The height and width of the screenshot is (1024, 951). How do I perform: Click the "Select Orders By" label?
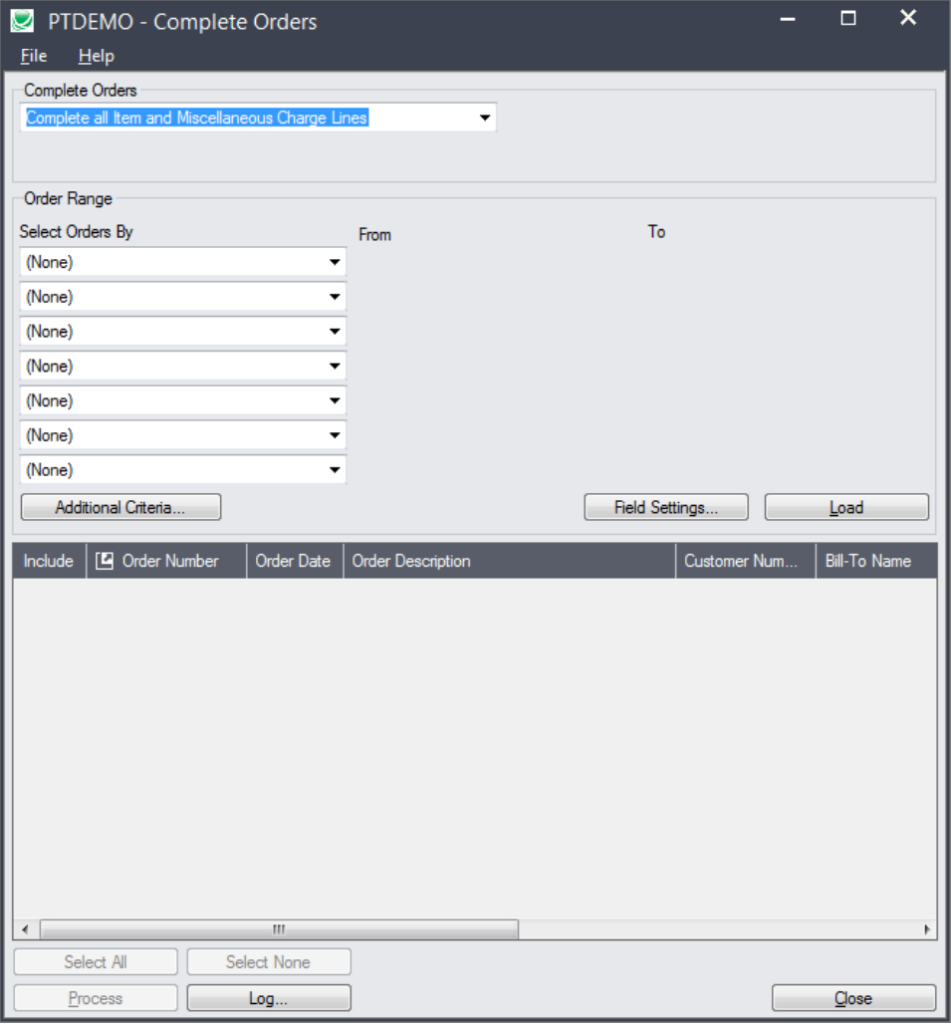point(76,232)
